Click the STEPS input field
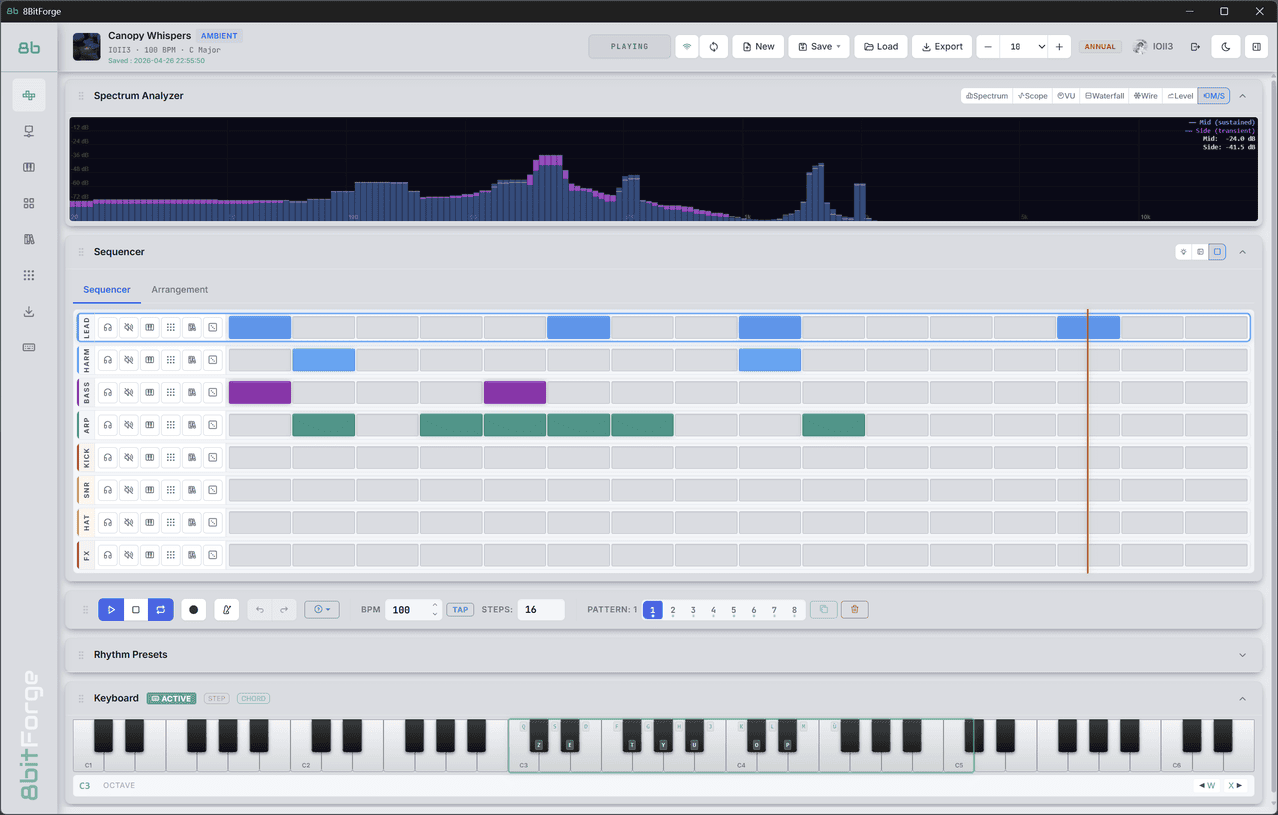The image size is (1278, 815). (x=541, y=609)
